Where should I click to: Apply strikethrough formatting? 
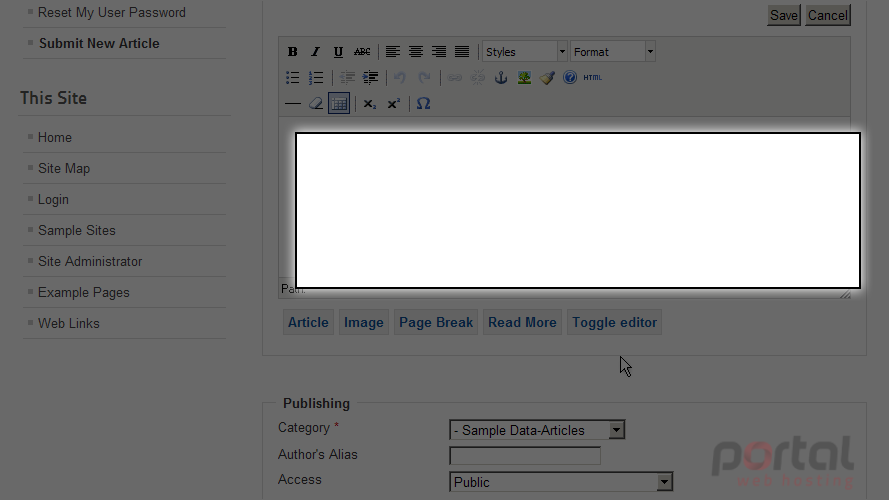[362, 52]
